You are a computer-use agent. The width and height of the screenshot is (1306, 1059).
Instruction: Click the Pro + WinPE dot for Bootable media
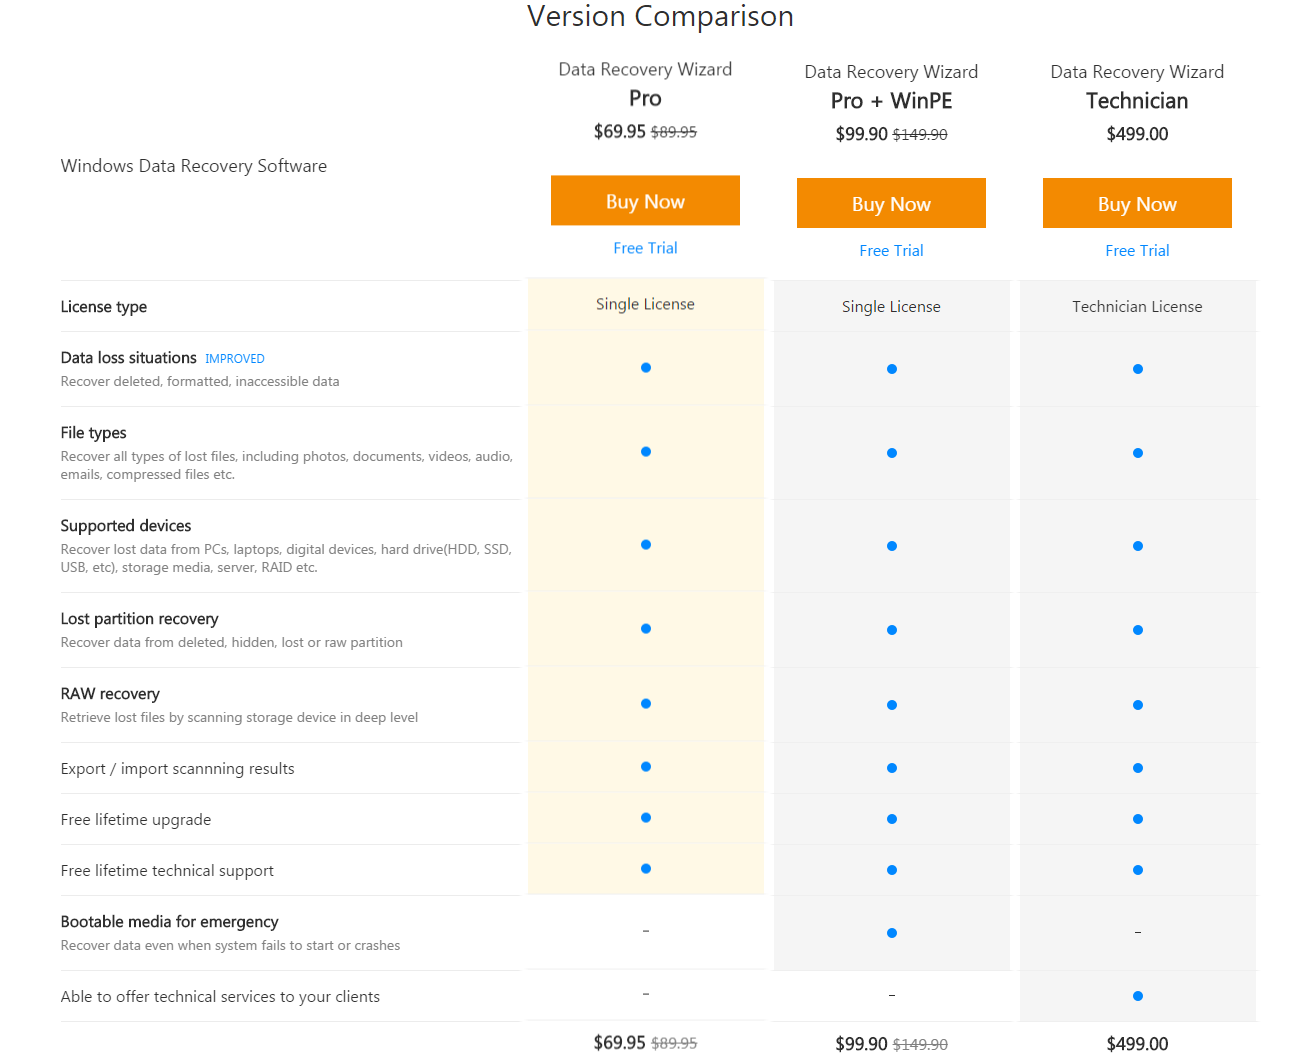892,933
